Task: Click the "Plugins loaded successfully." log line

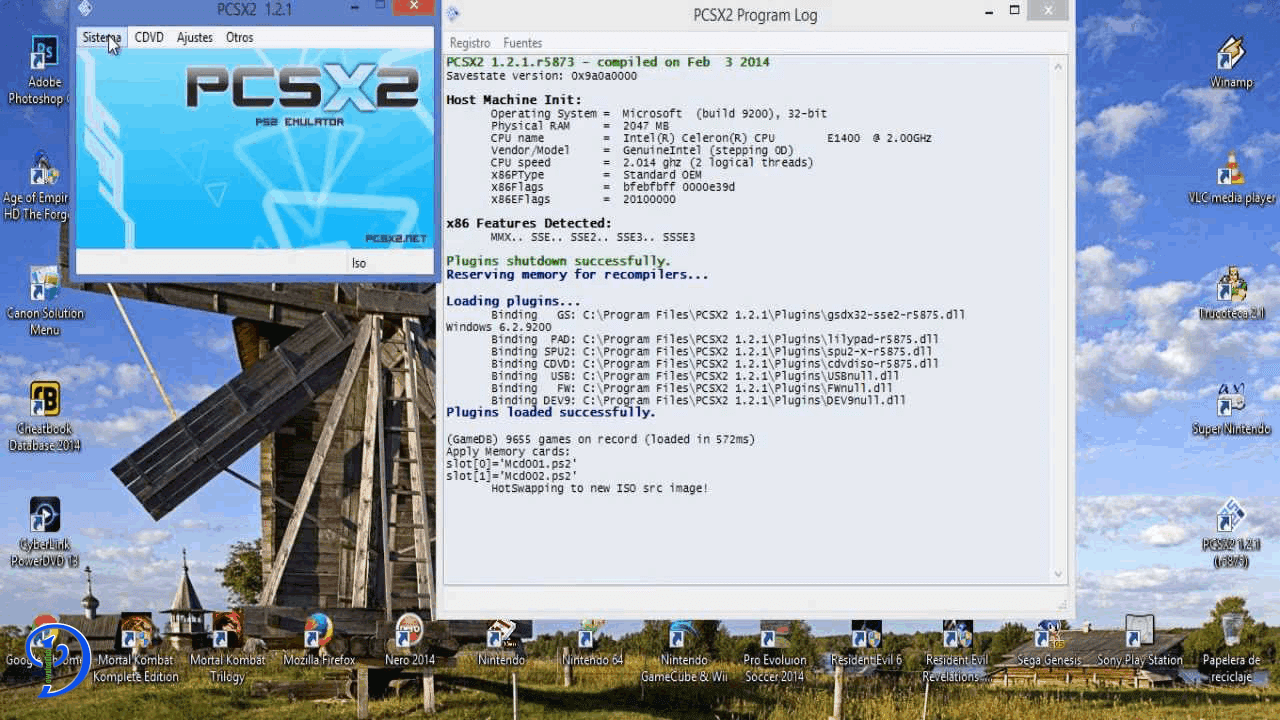Action: coord(551,412)
